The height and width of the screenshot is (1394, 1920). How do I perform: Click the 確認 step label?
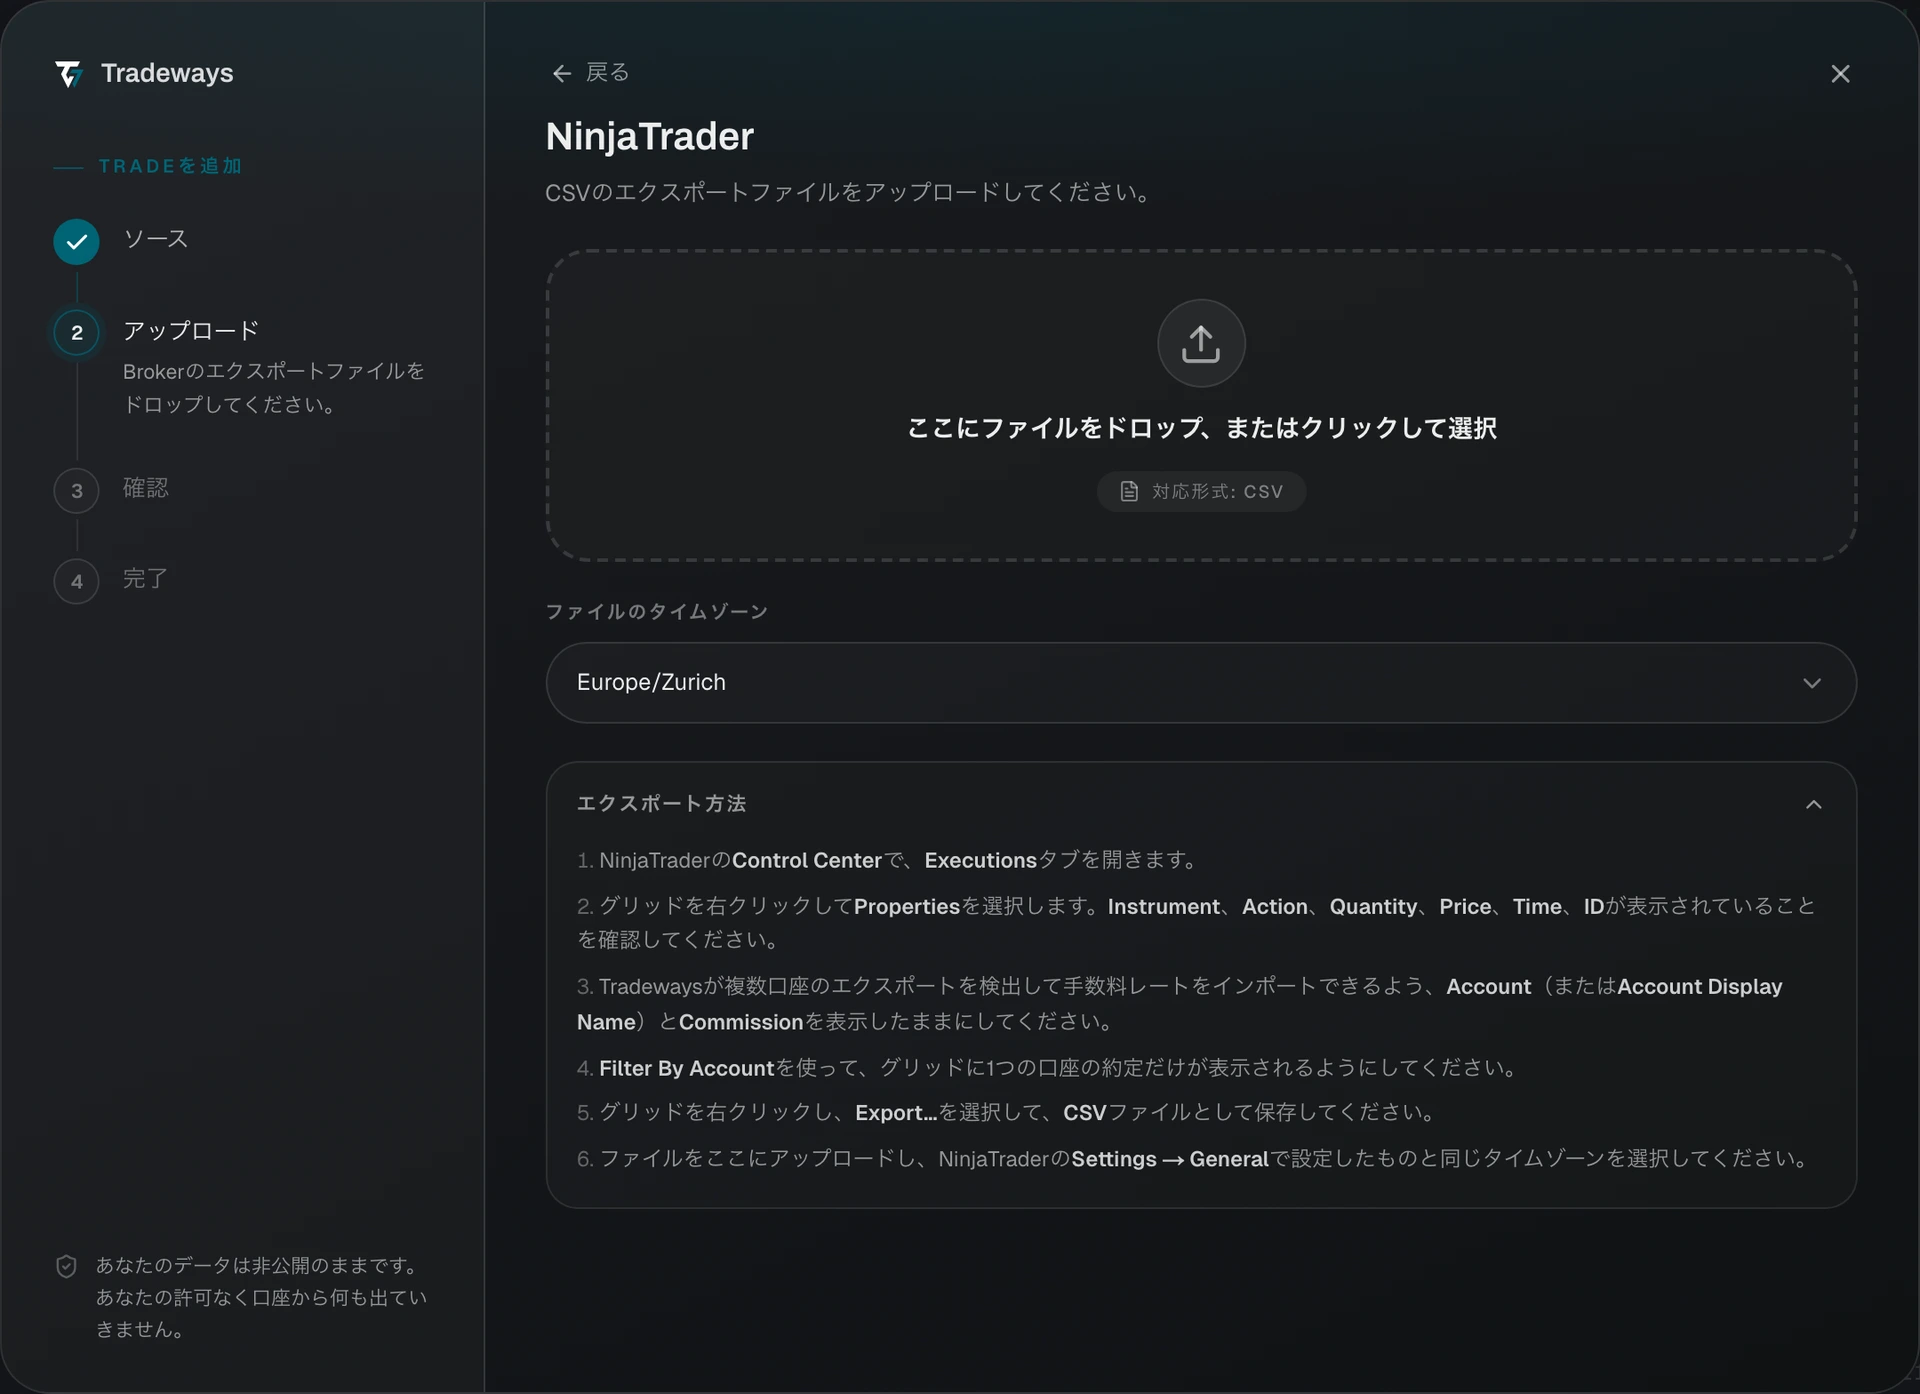[146, 488]
